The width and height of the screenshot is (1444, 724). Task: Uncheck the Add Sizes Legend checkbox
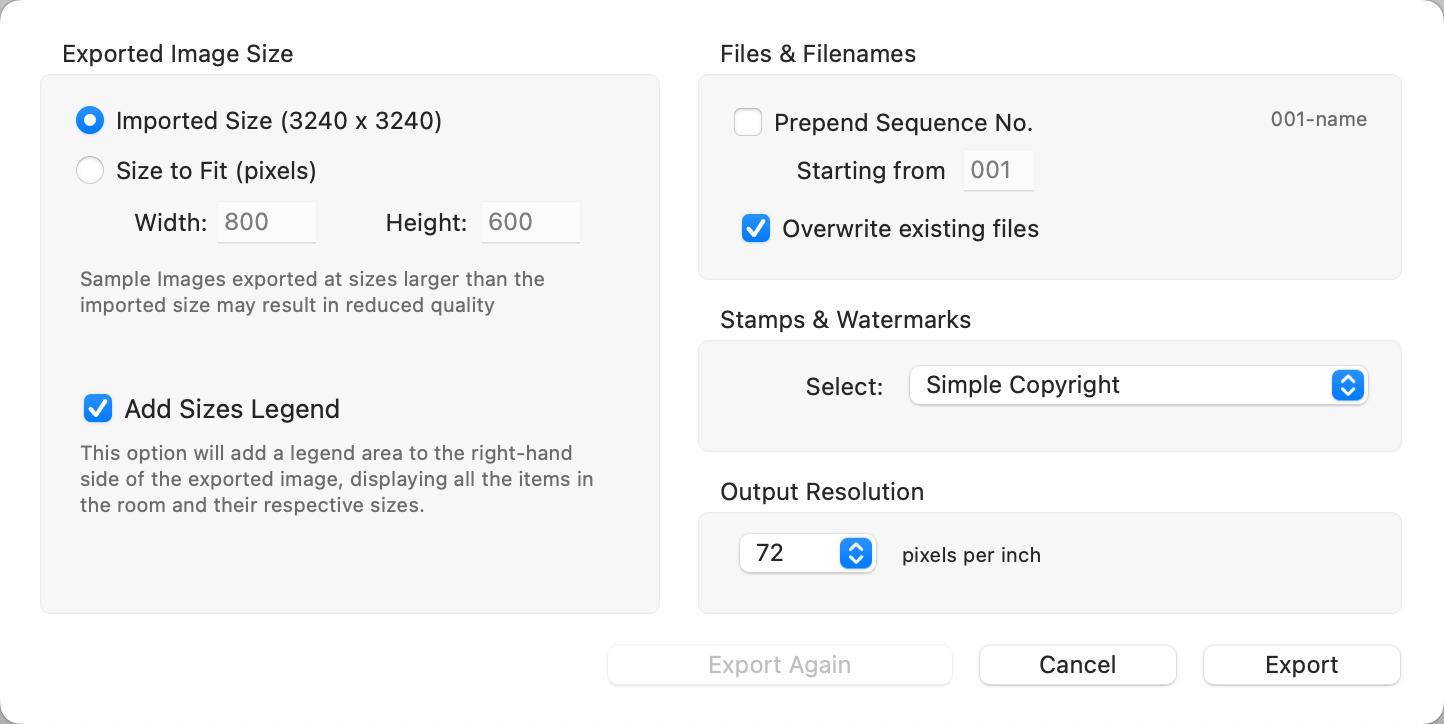pyautogui.click(x=98, y=409)
